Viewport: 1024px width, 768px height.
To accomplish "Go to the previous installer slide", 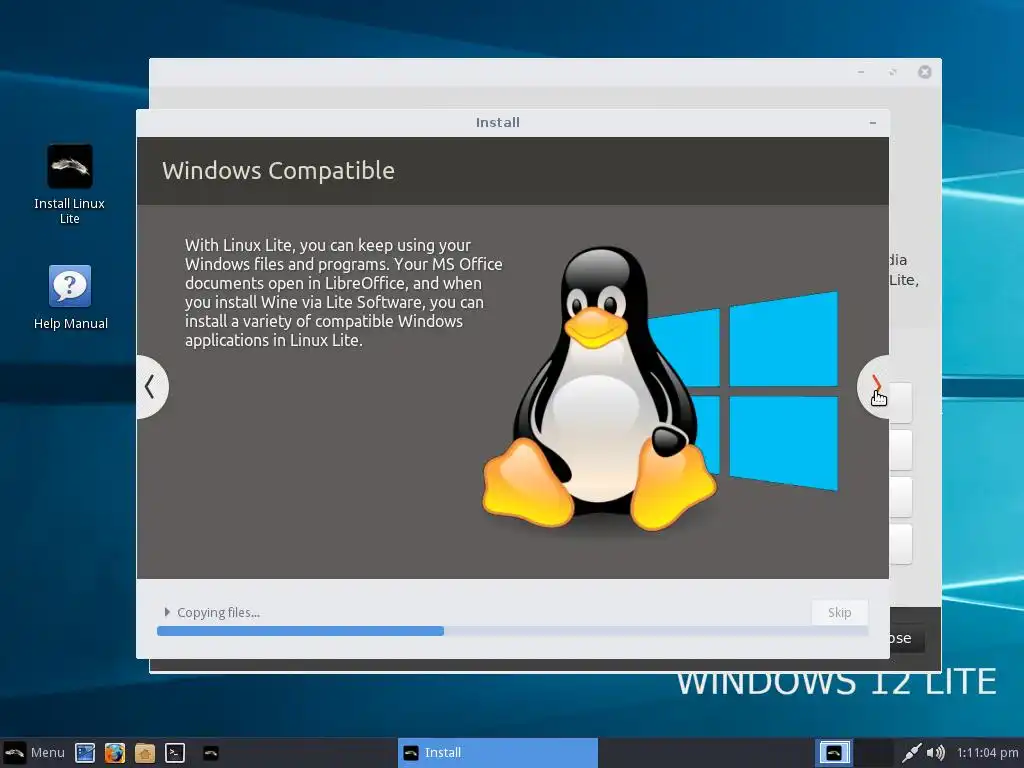I will click(x=152, y=387).
